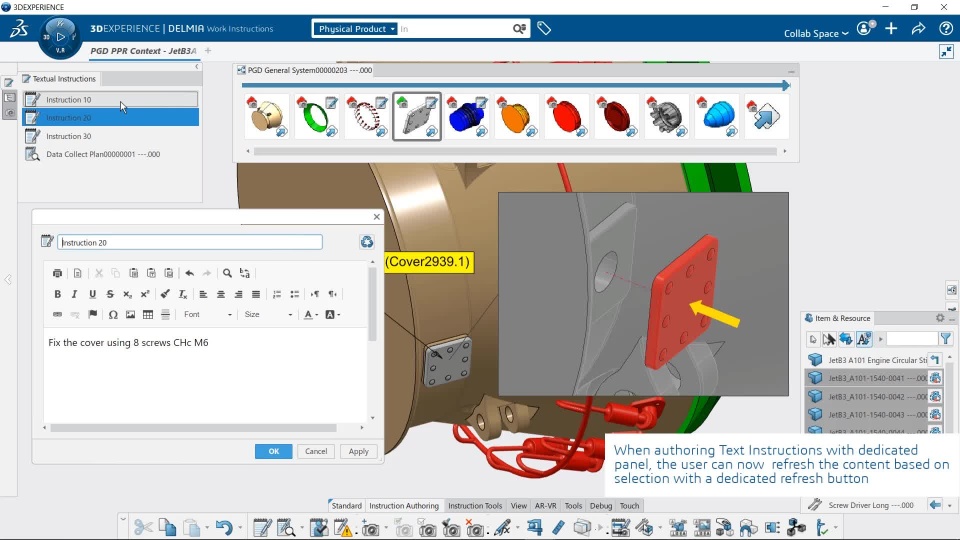Center align text in the editor
This screenshot has height=540, width=960.
(221, 294)
